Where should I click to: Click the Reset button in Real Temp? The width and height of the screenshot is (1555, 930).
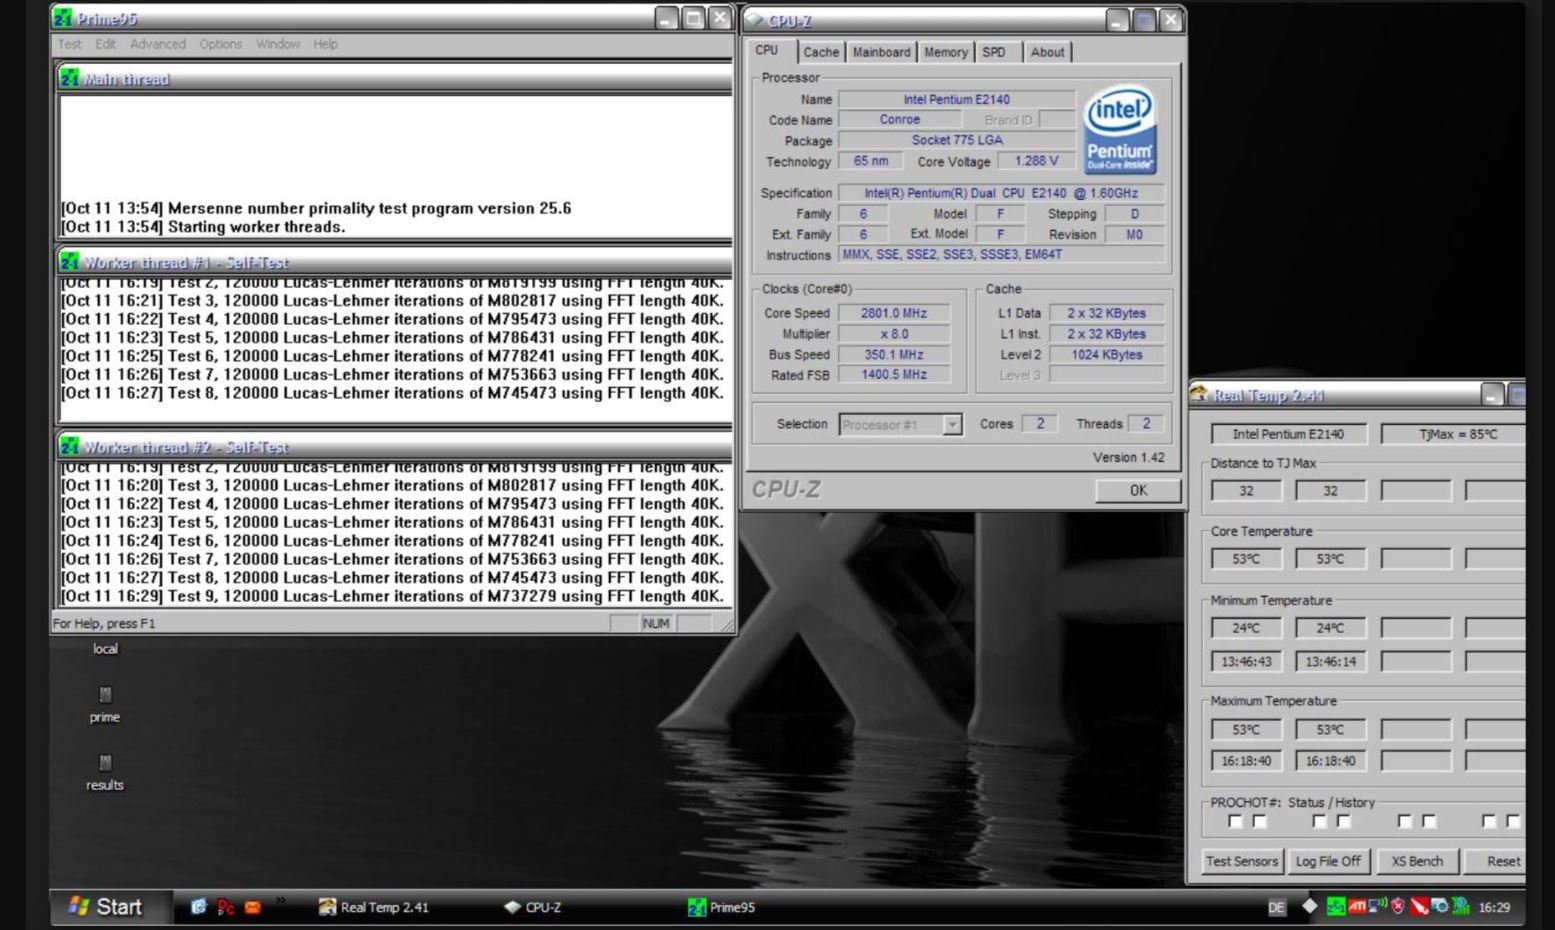(x=1496, y=861)
